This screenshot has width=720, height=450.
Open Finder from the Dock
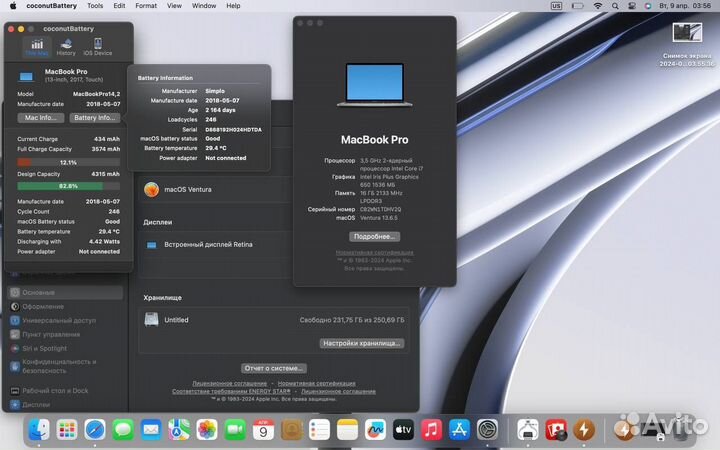coord(39,430)
